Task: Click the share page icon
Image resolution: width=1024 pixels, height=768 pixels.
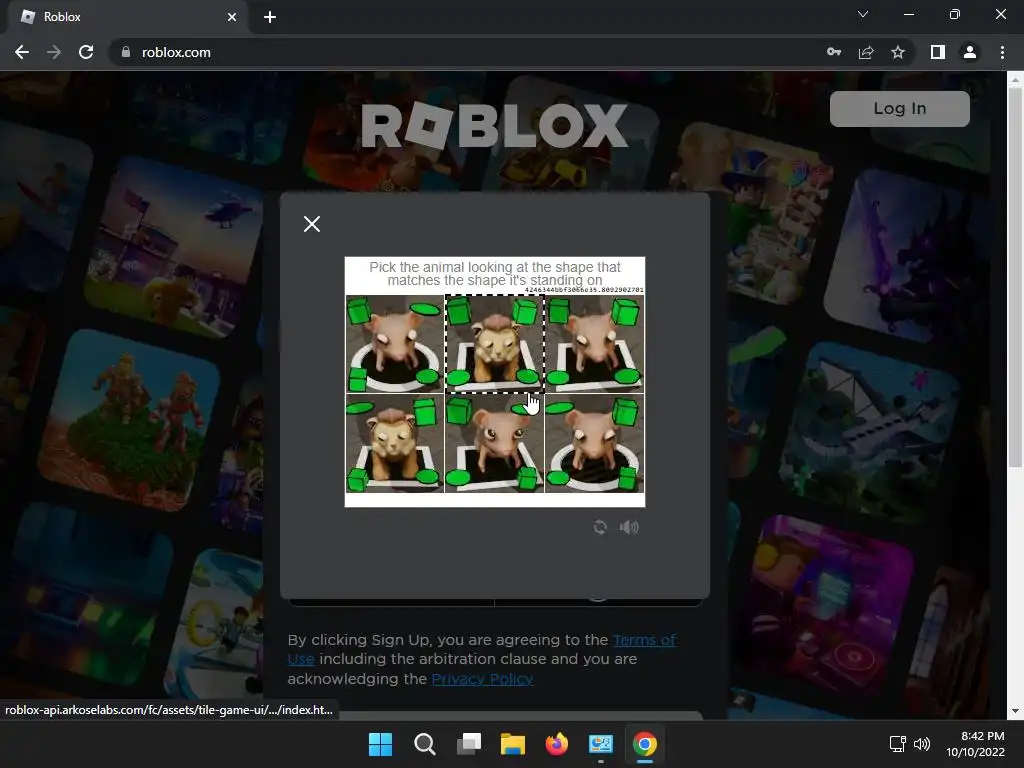Action: pos(866,52)
